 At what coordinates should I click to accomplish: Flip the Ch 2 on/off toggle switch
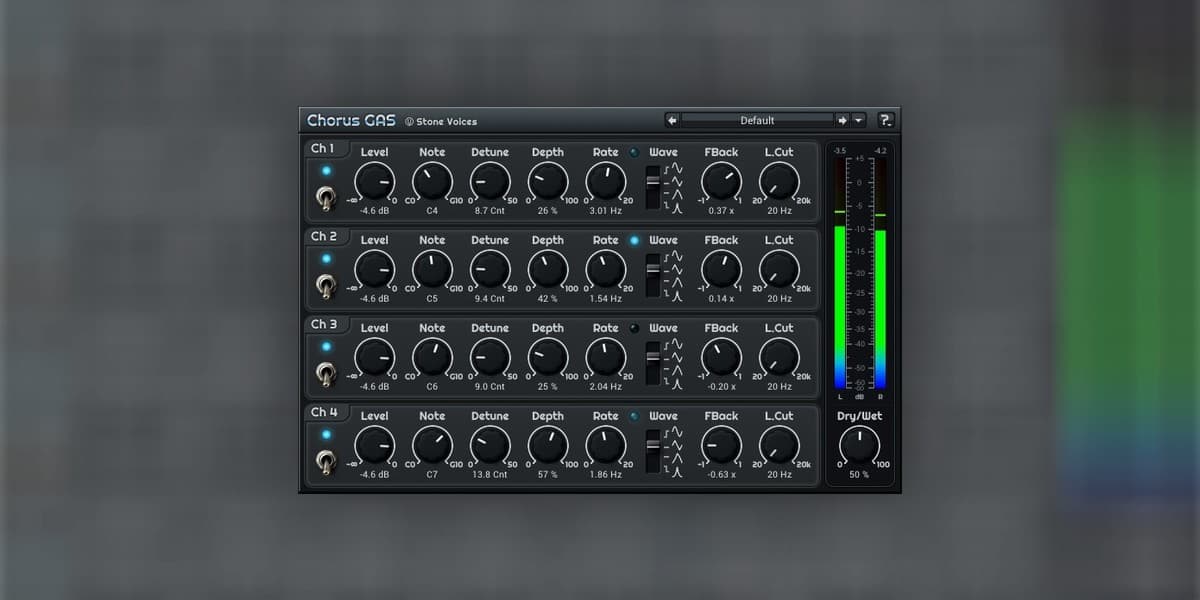point(326,288)
